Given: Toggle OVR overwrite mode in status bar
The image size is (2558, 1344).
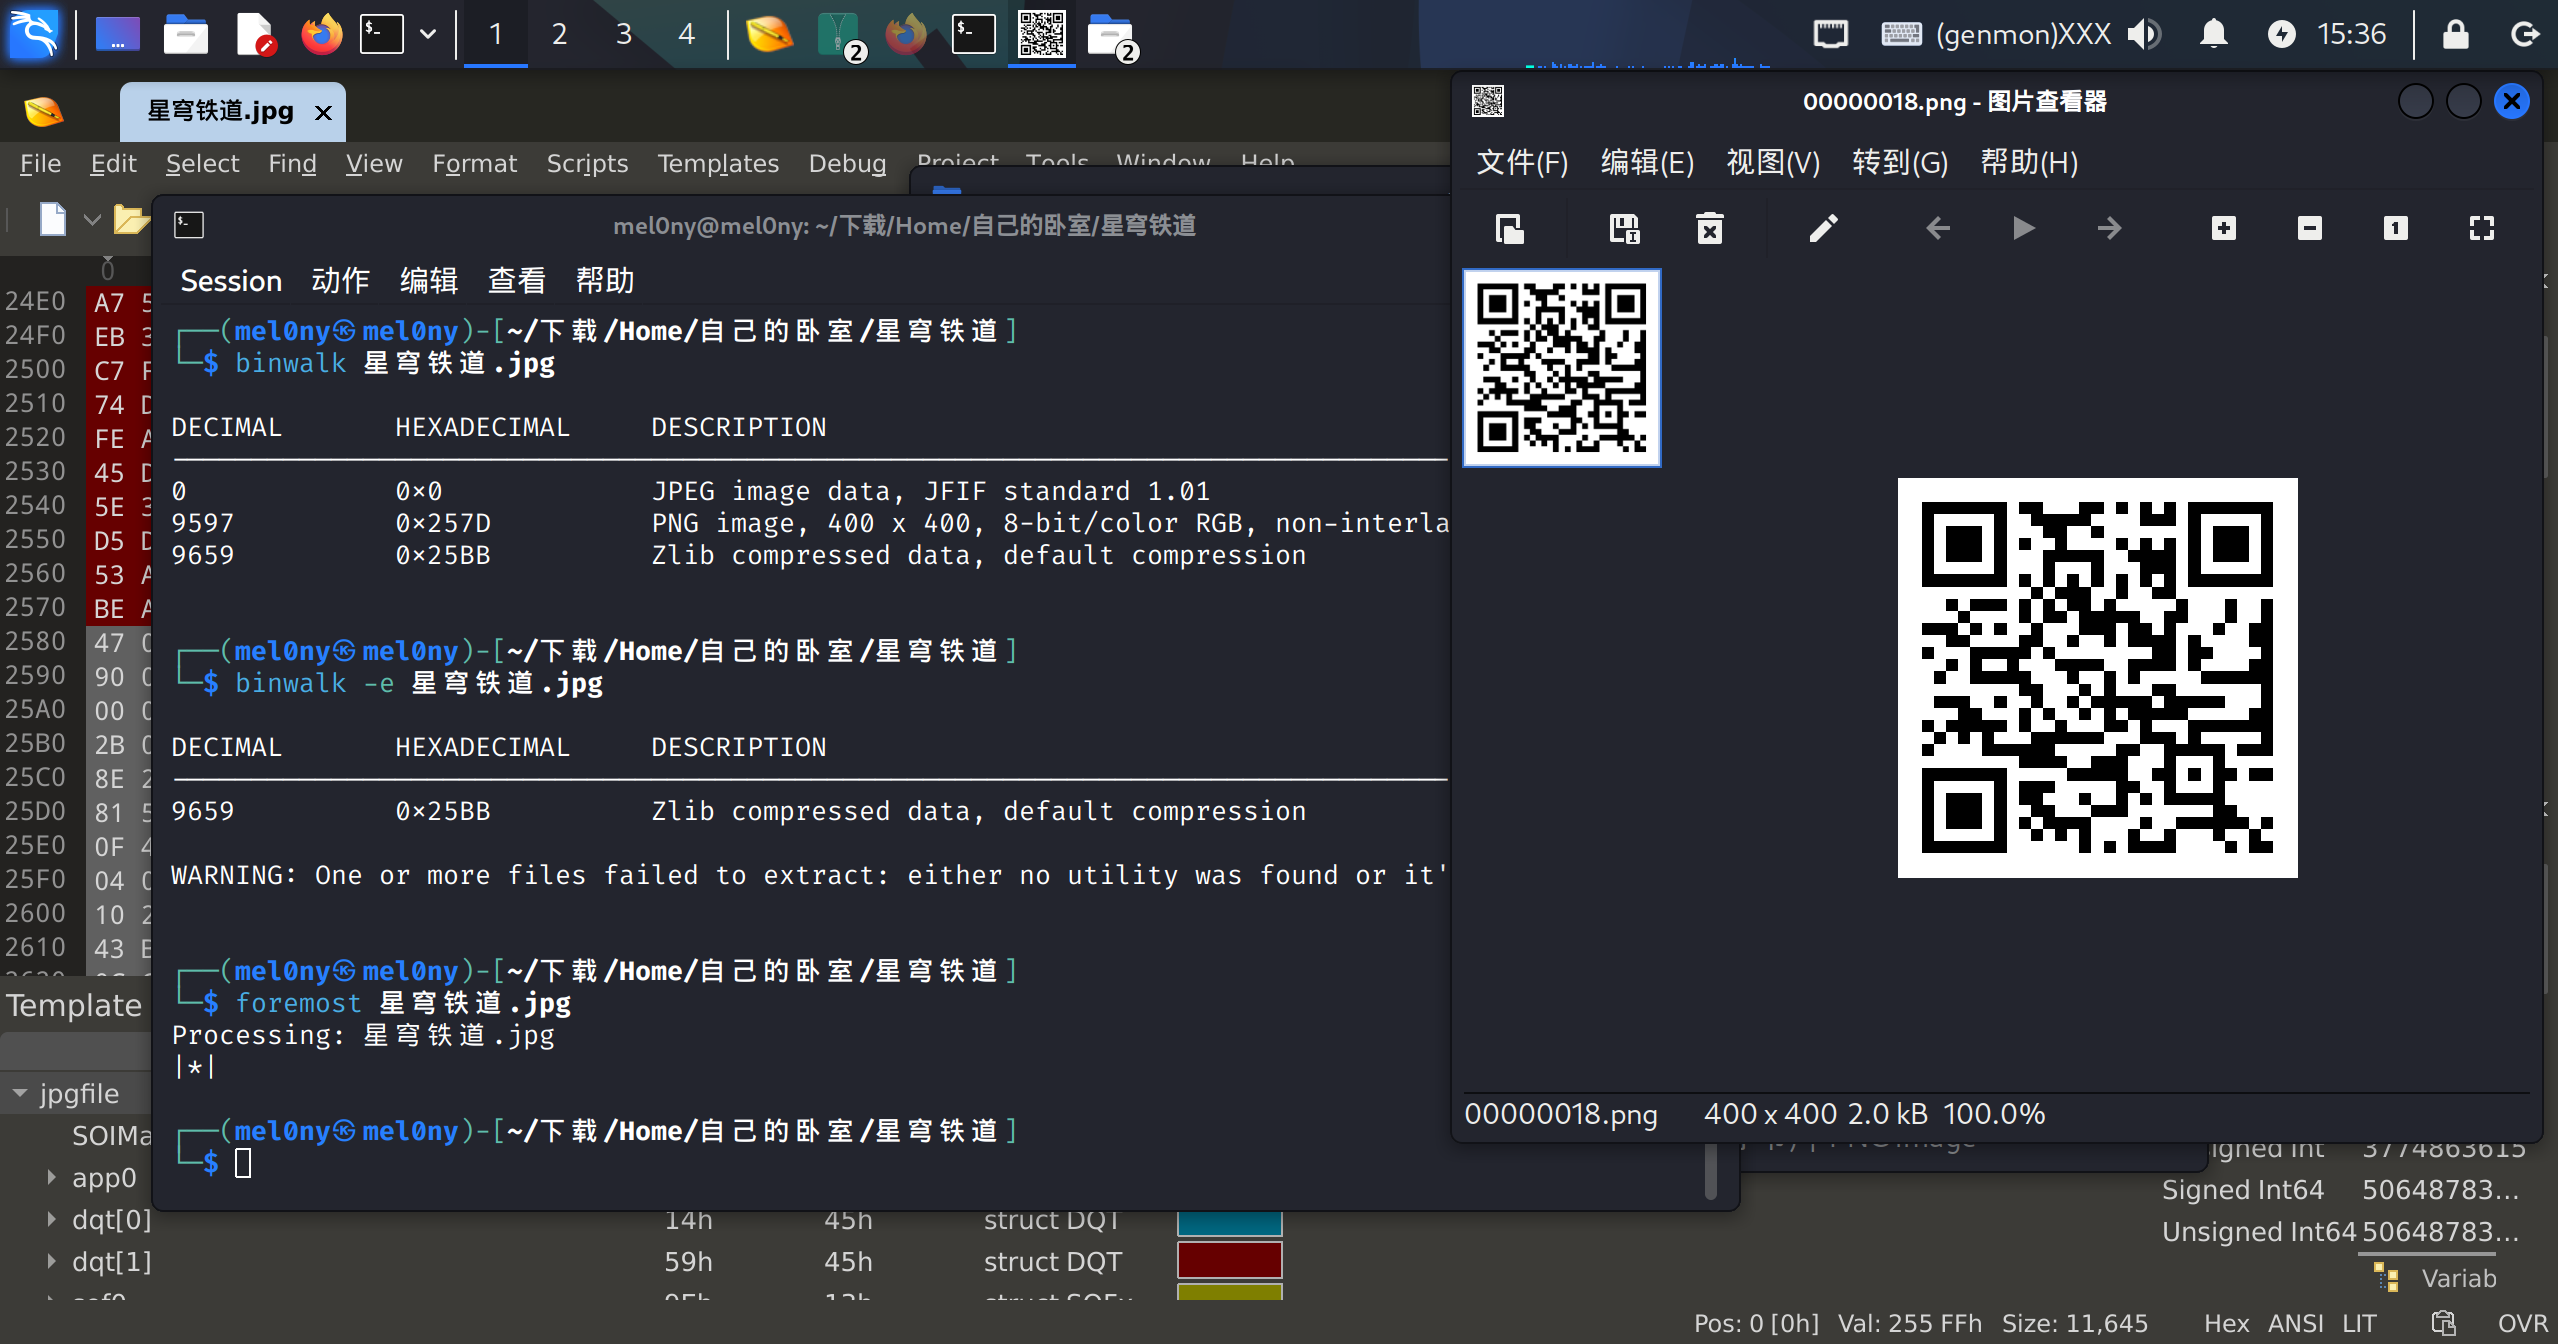Looking at the screenshot, I should coord(2522,1323).
